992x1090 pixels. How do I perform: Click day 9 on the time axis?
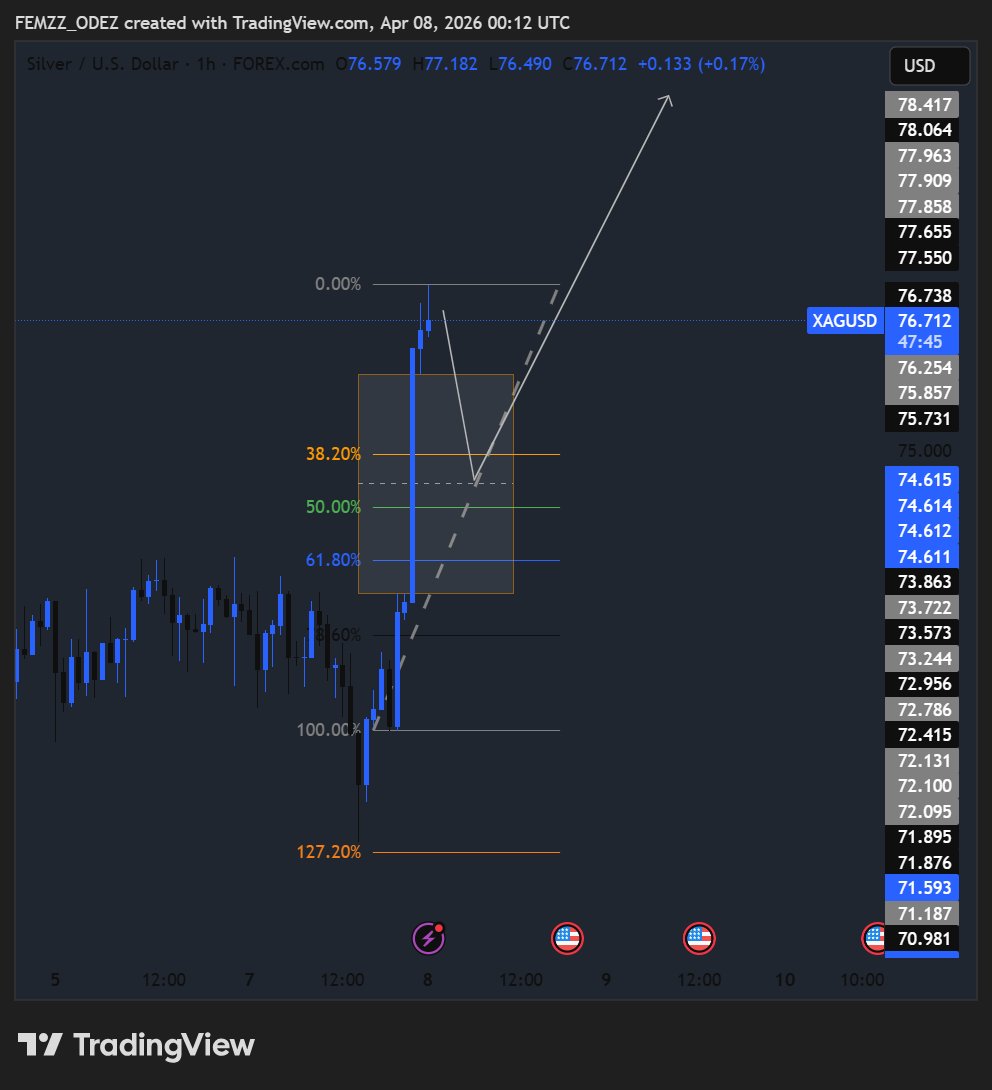pos(606,979)
